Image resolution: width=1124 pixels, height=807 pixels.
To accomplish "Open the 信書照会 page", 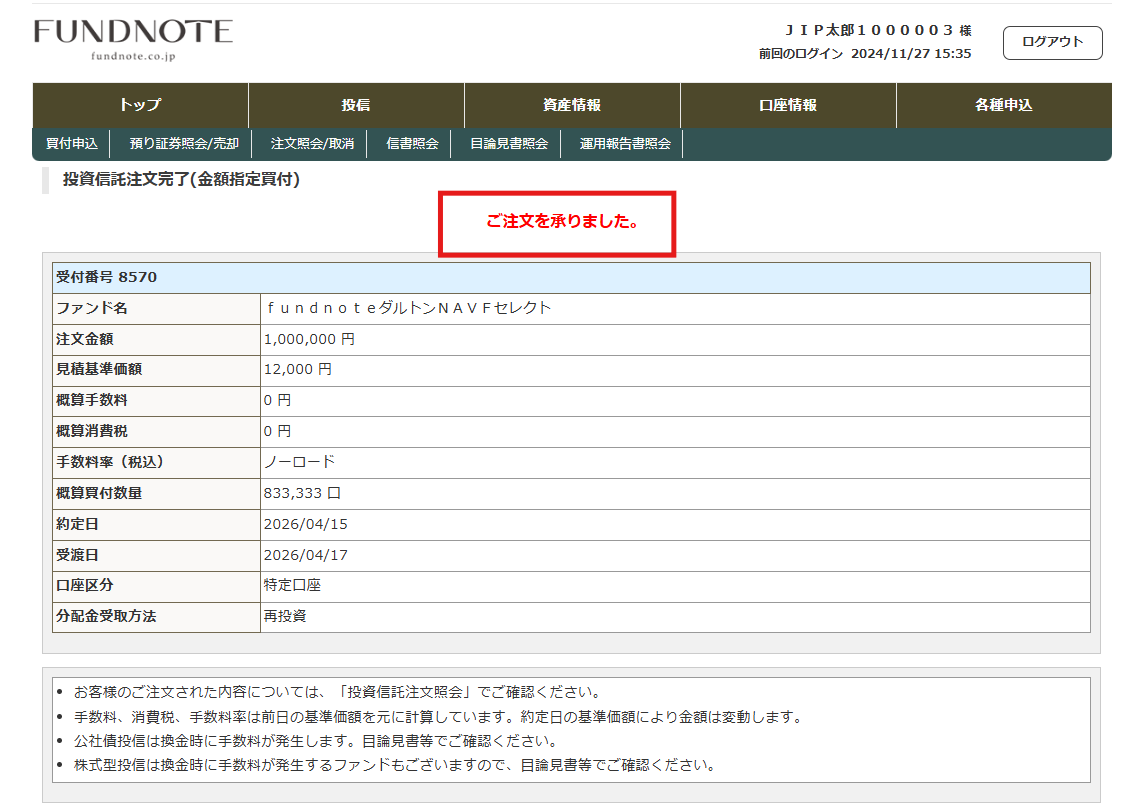I will click(412, 144).
